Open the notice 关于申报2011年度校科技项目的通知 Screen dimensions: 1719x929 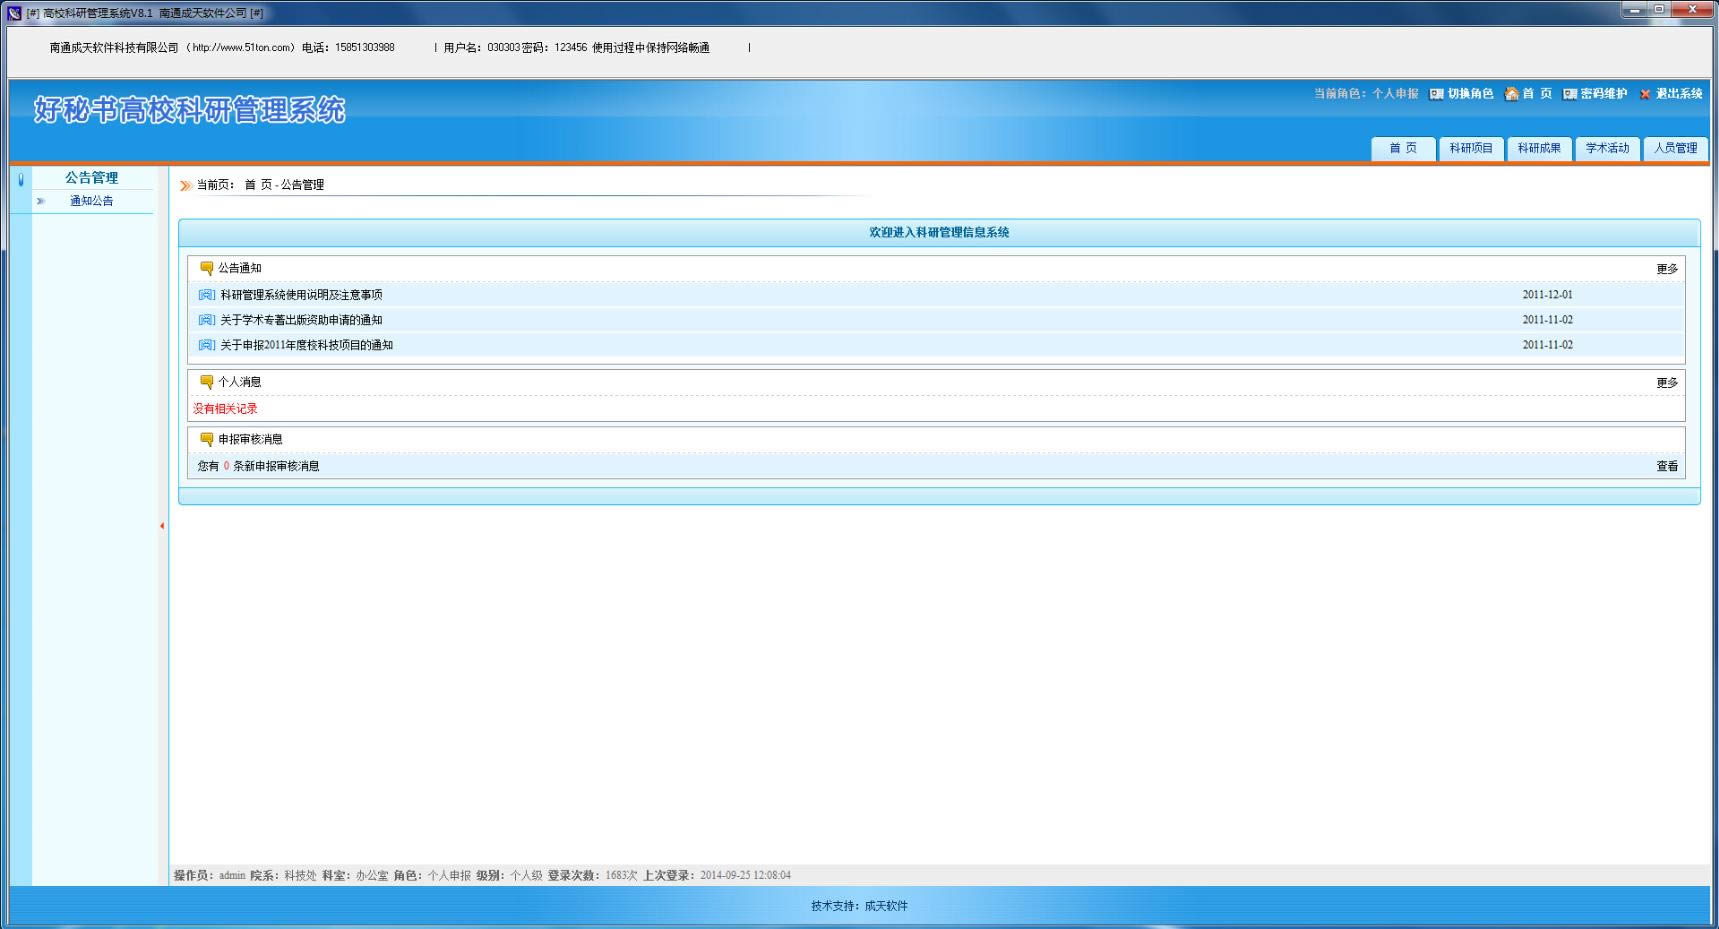pyautogui.click(x=307, y=345)
